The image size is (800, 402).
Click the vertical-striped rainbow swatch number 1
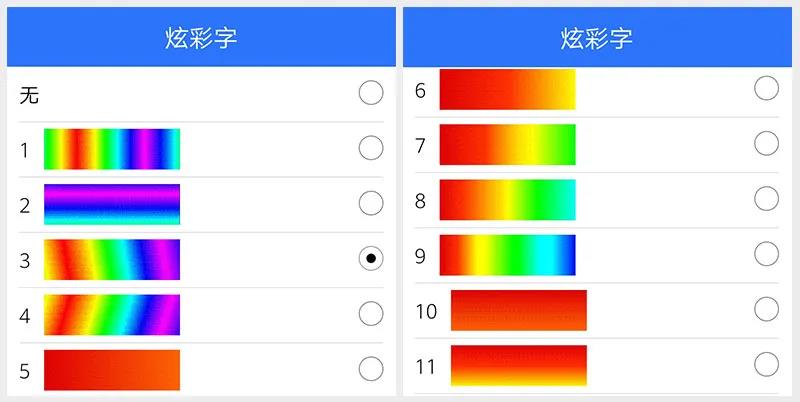tap(112, 149)
